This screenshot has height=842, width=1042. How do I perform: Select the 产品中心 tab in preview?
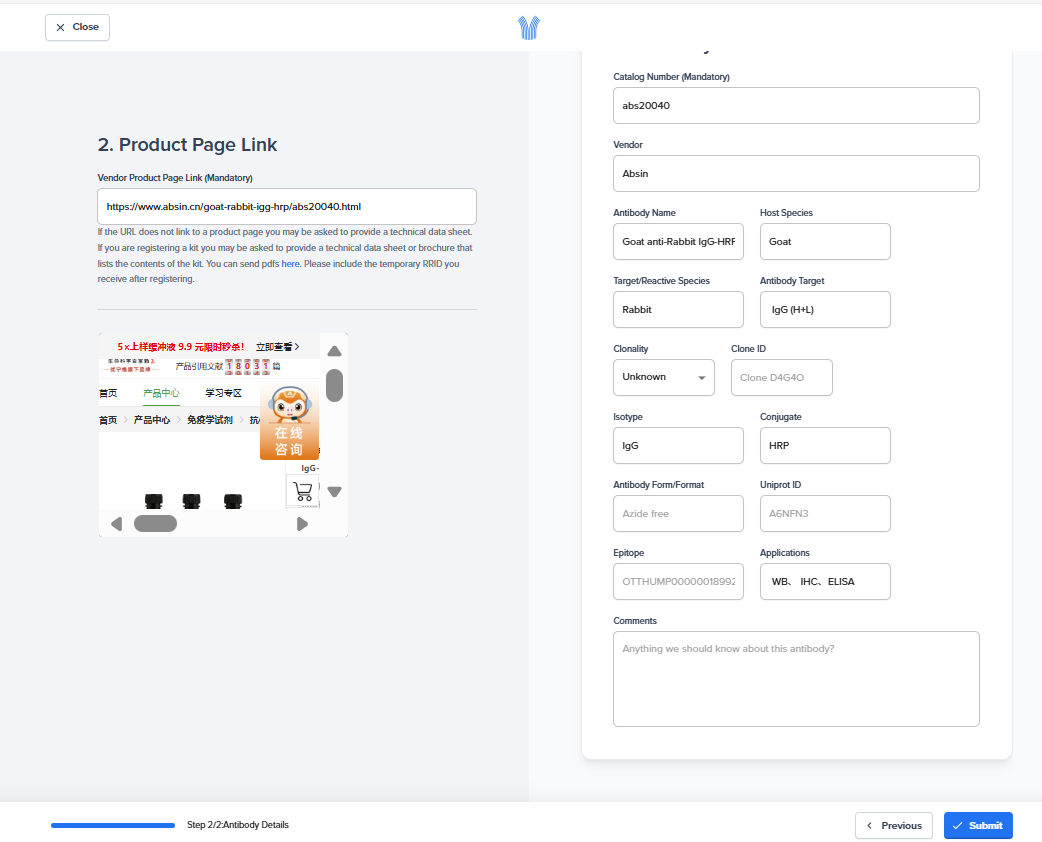pyautogui.click(x=161, y=393)
